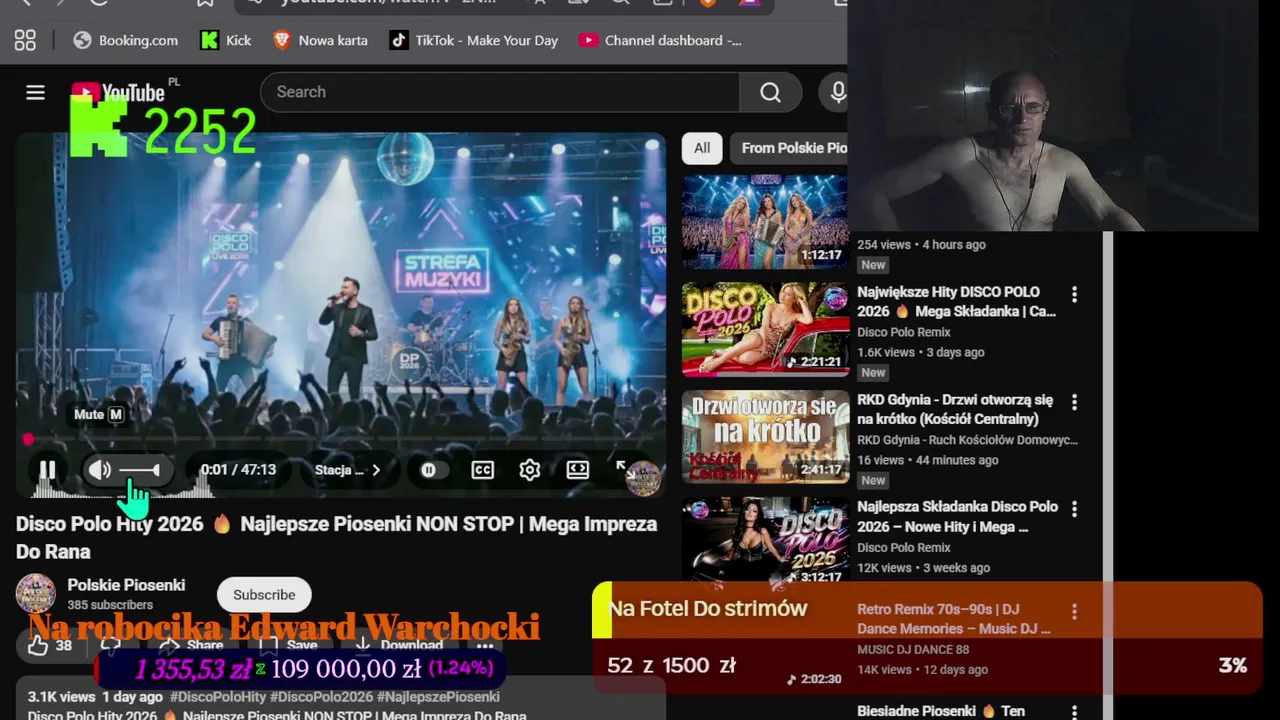Image resolution: width=1280 pixels, height=720 pixels.
Task: Toggle closed captions CC button
Action: 482,470
